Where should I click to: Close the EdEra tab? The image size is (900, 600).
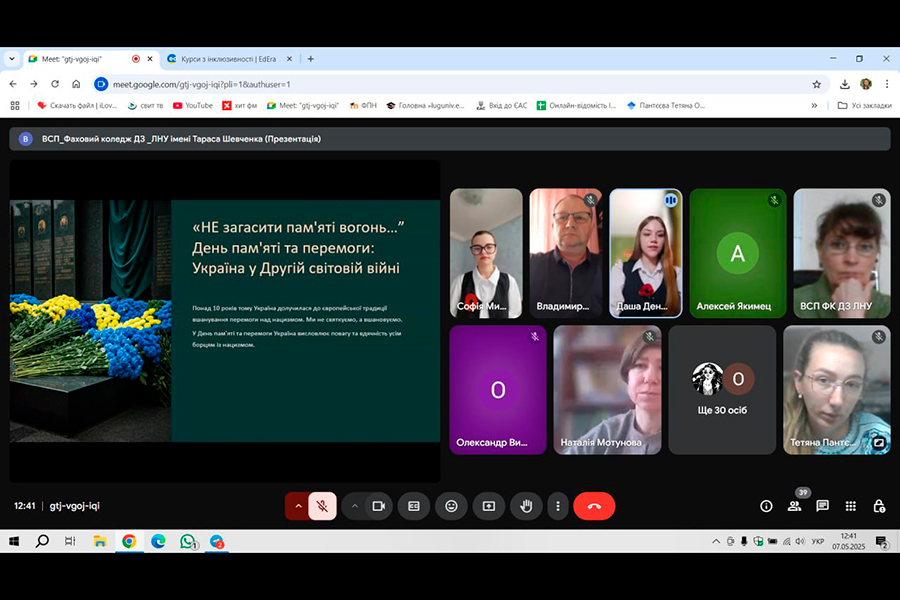289,59
